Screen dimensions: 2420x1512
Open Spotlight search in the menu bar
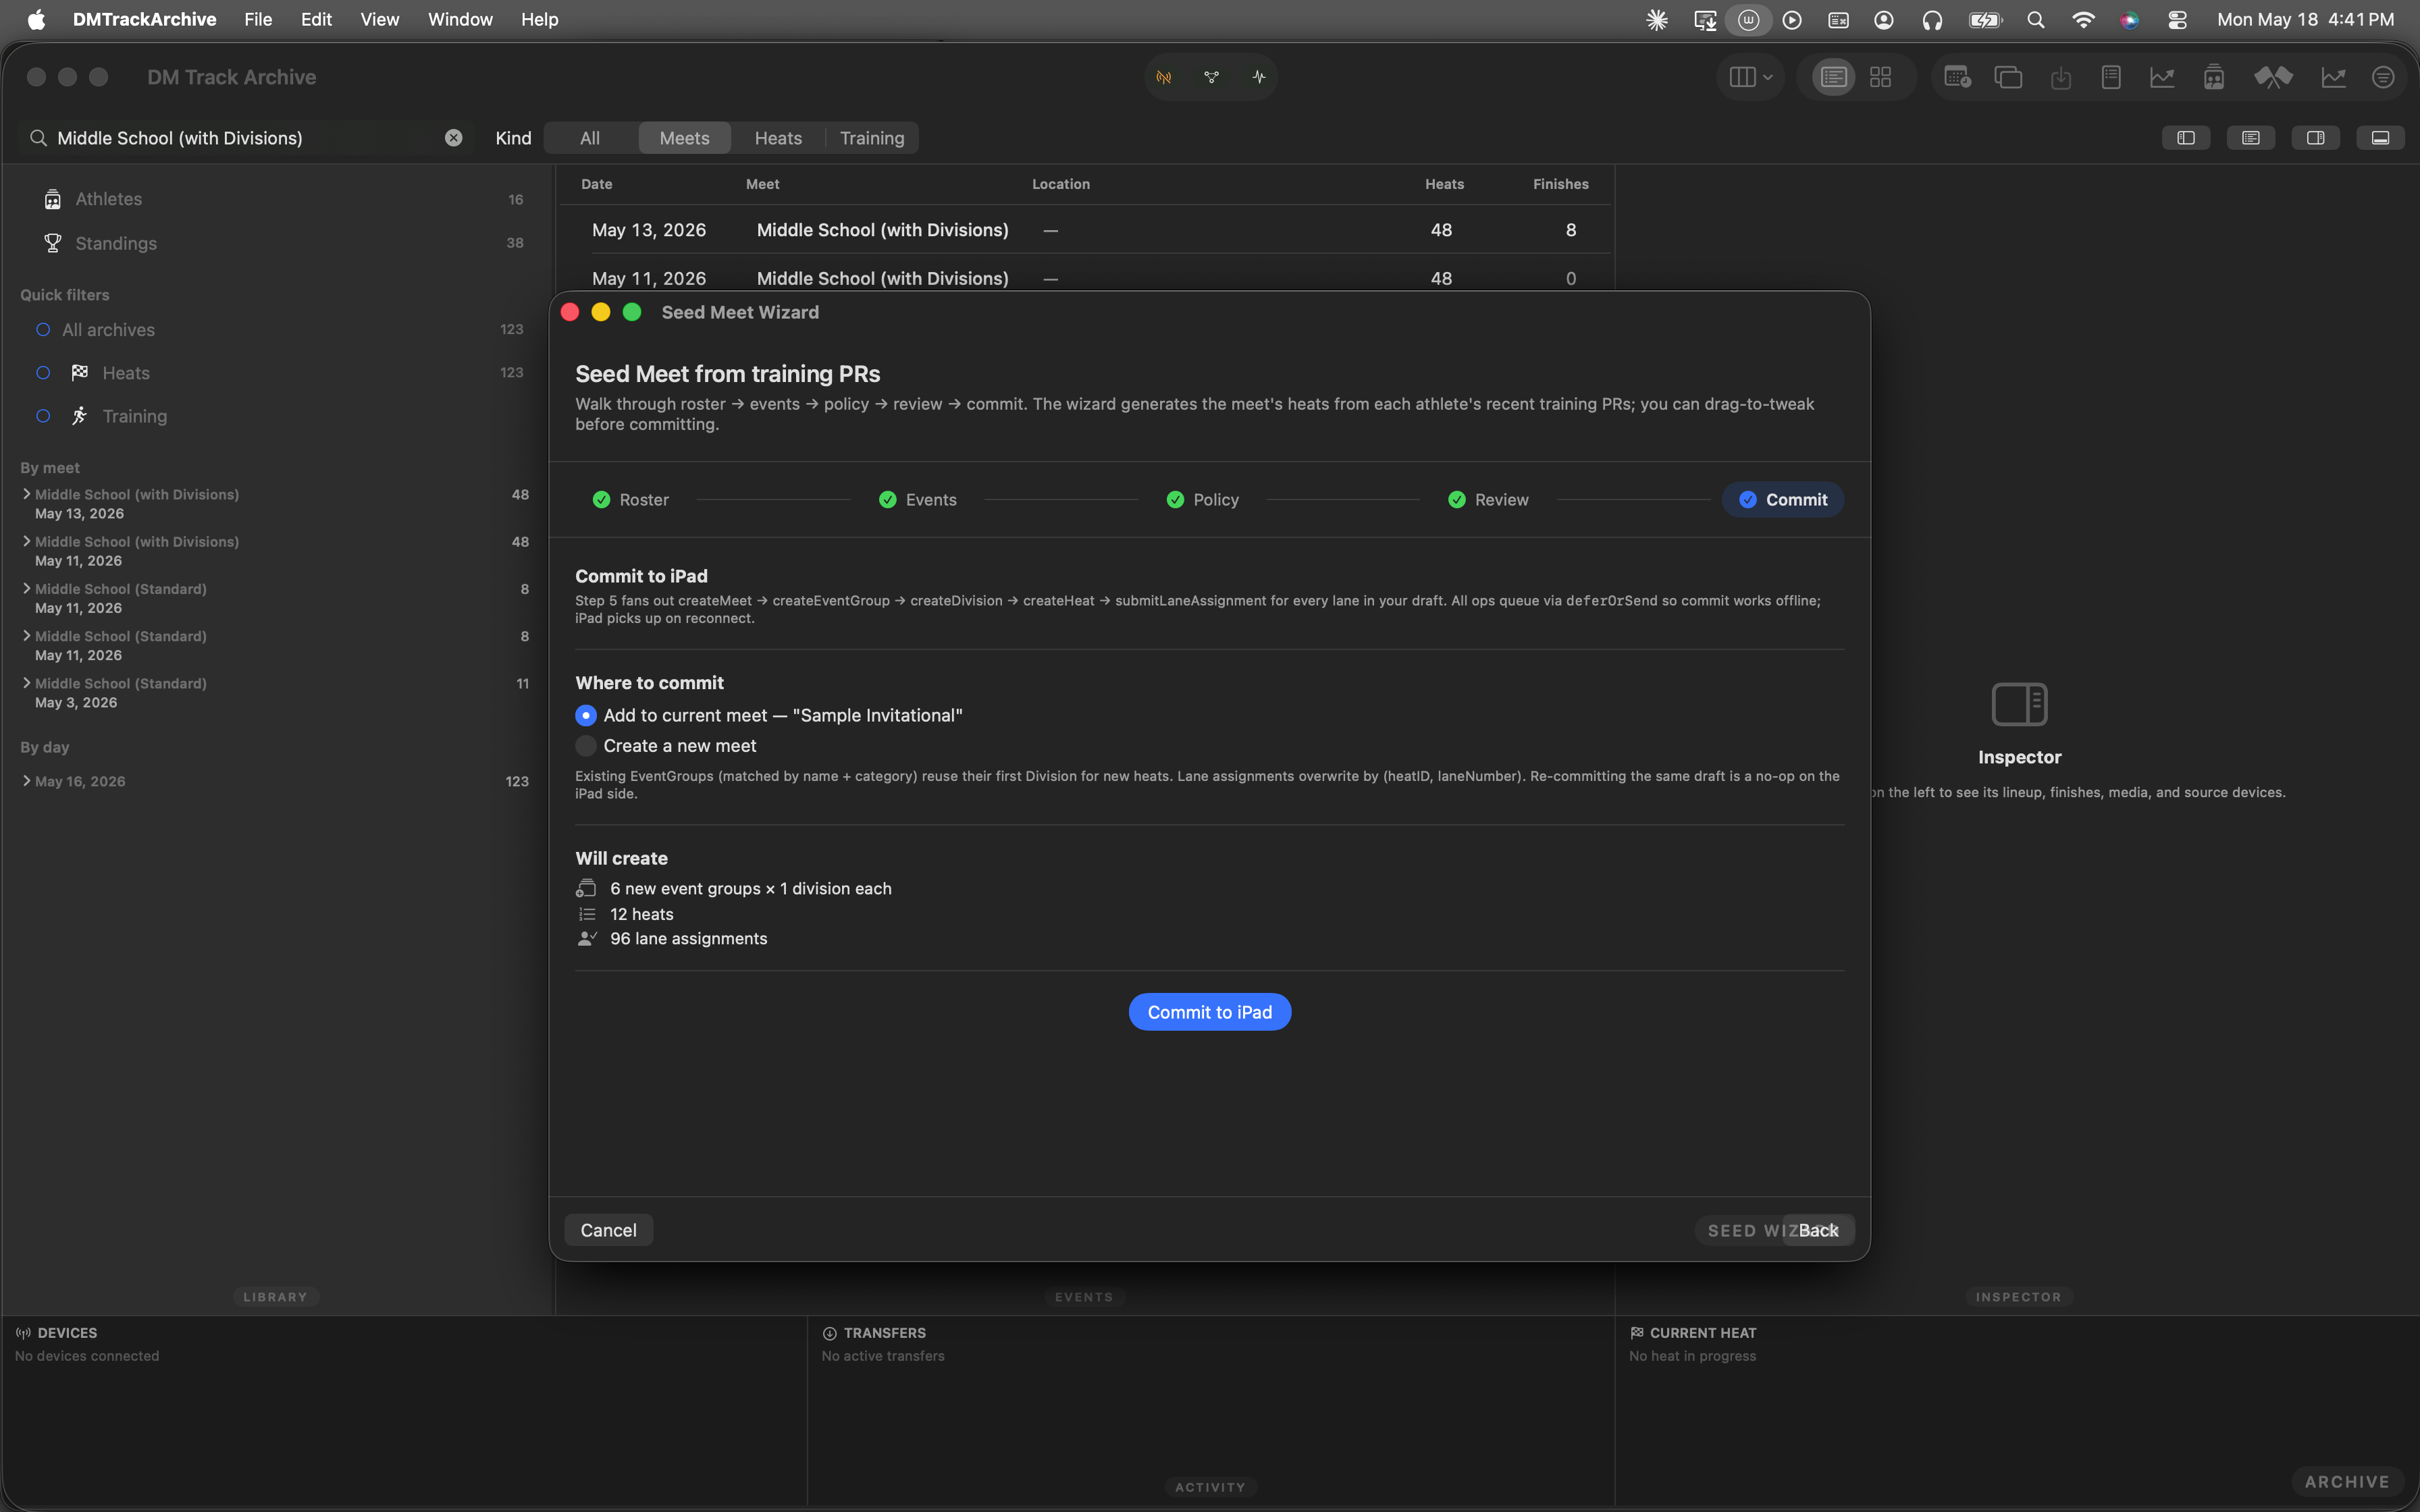pos(2035,19)
